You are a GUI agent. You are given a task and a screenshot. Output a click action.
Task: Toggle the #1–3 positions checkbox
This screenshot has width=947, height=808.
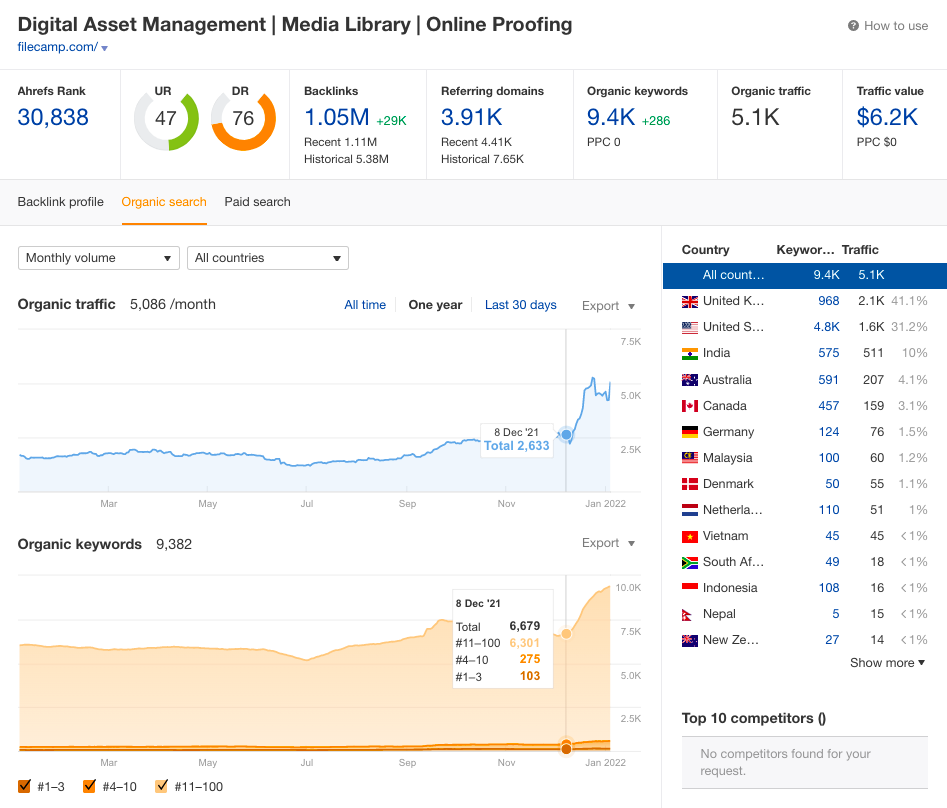24,786
